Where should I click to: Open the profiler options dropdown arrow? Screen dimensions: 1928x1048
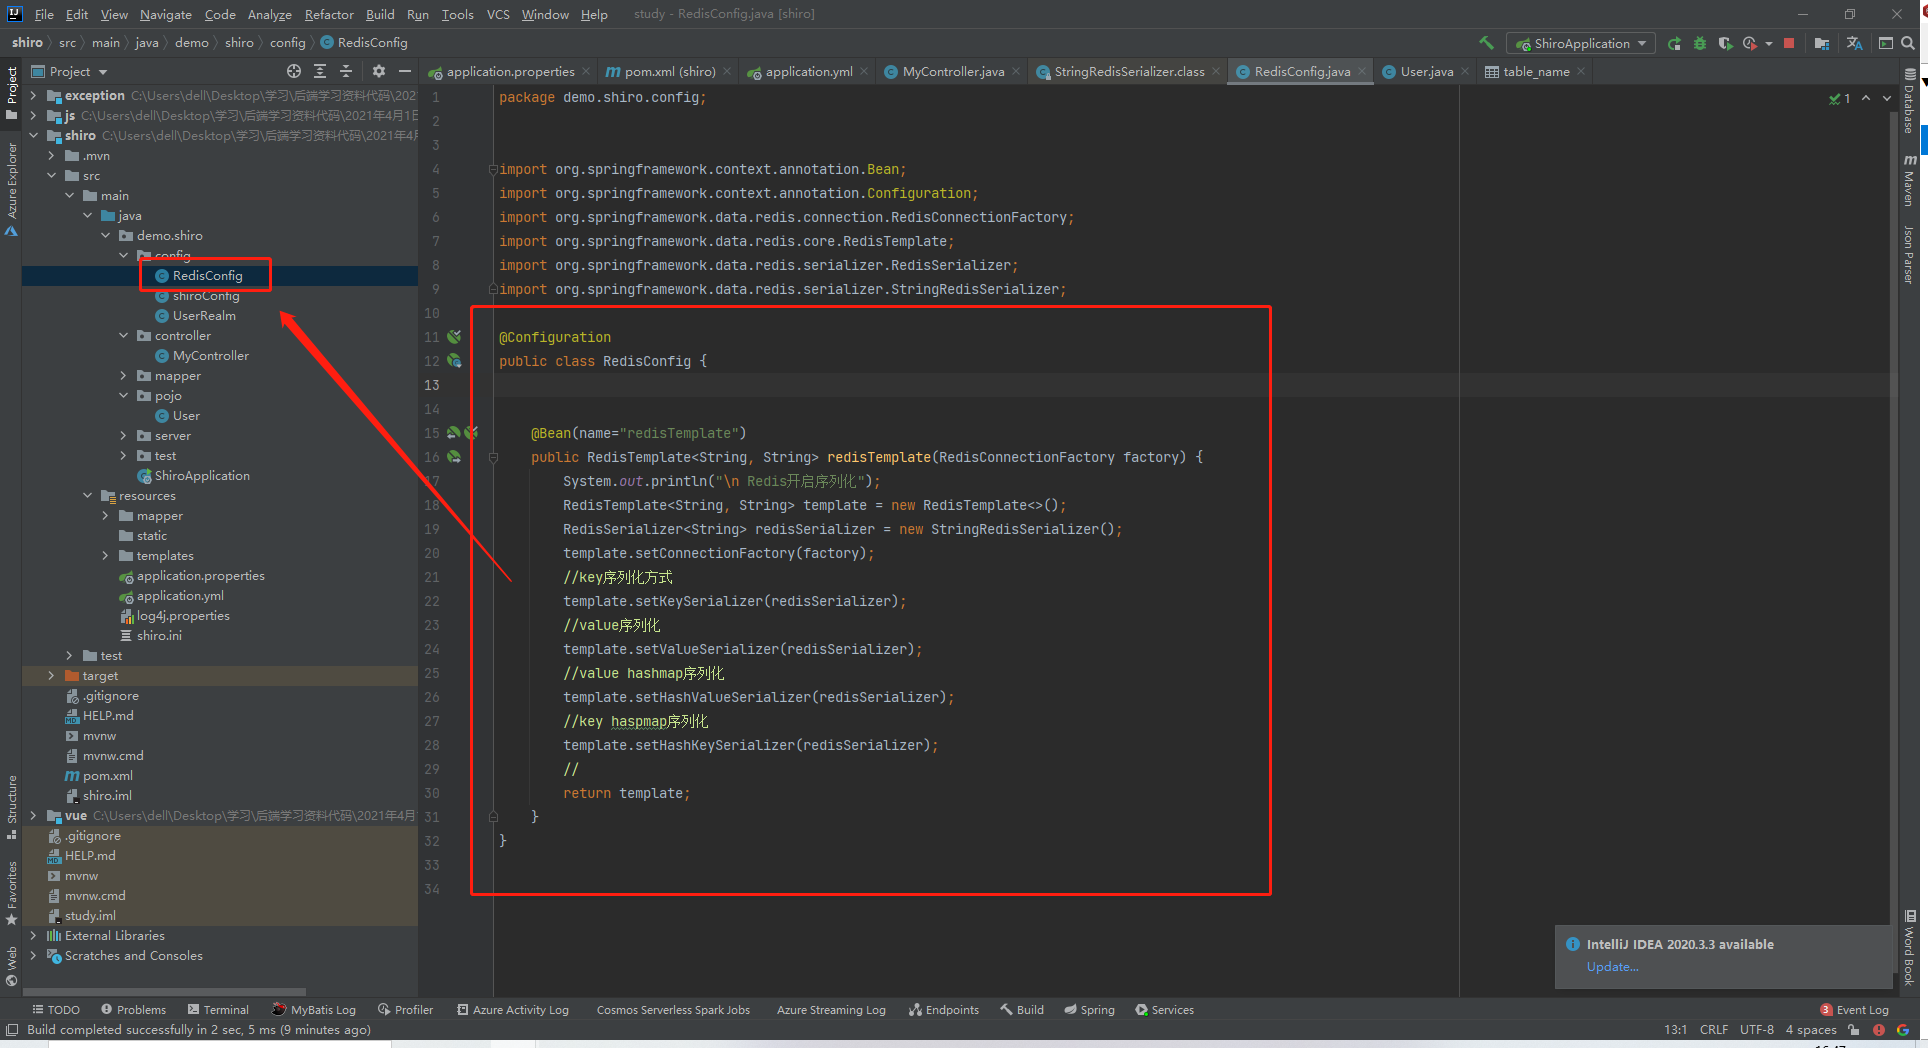click(x=1768, y=43)
